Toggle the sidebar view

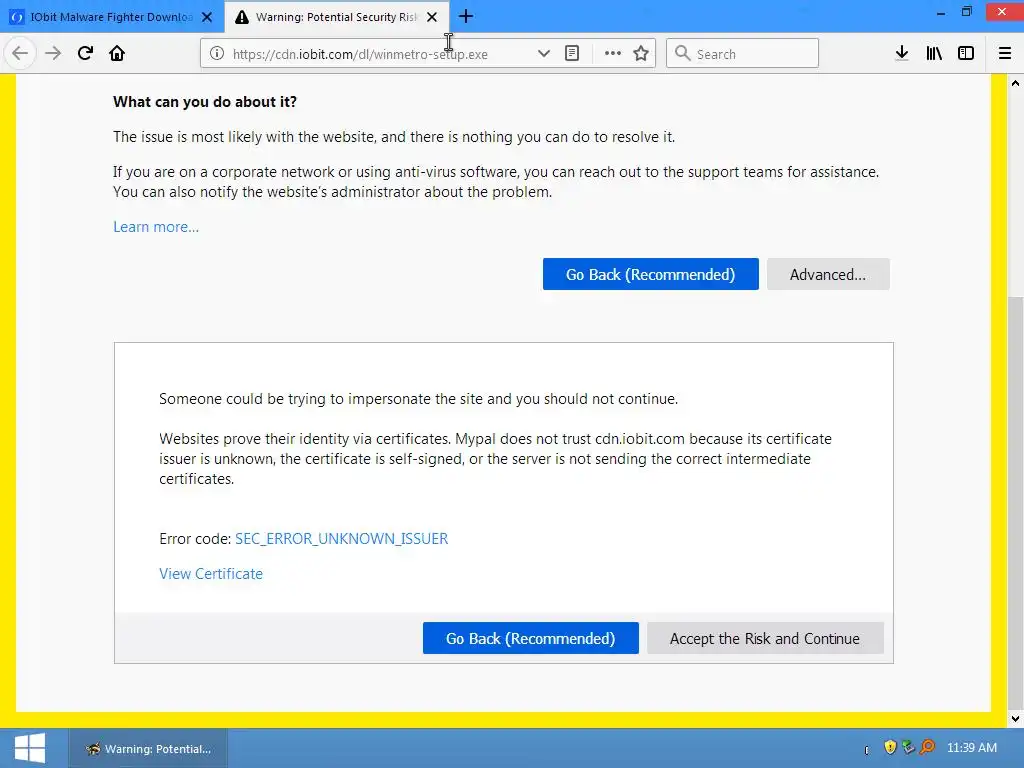pos(966,53)
